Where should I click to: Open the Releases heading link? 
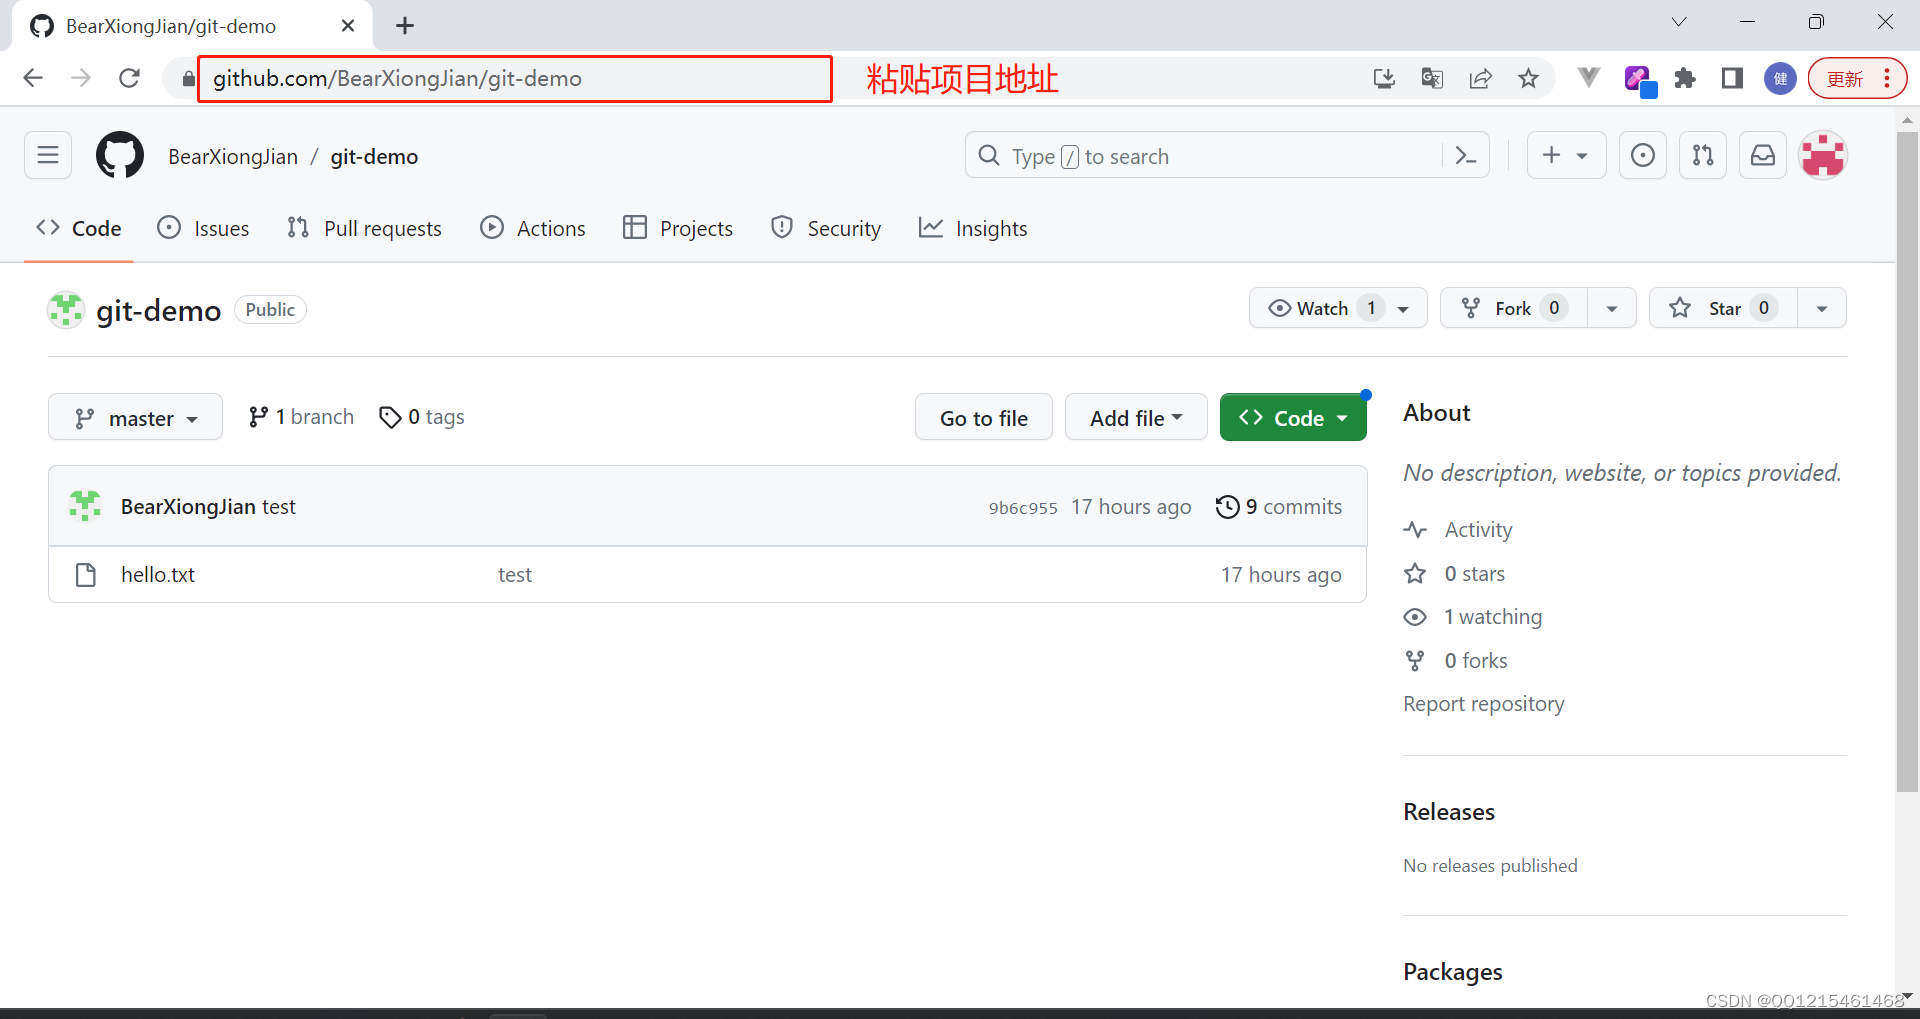click(x=1449, y=812)
